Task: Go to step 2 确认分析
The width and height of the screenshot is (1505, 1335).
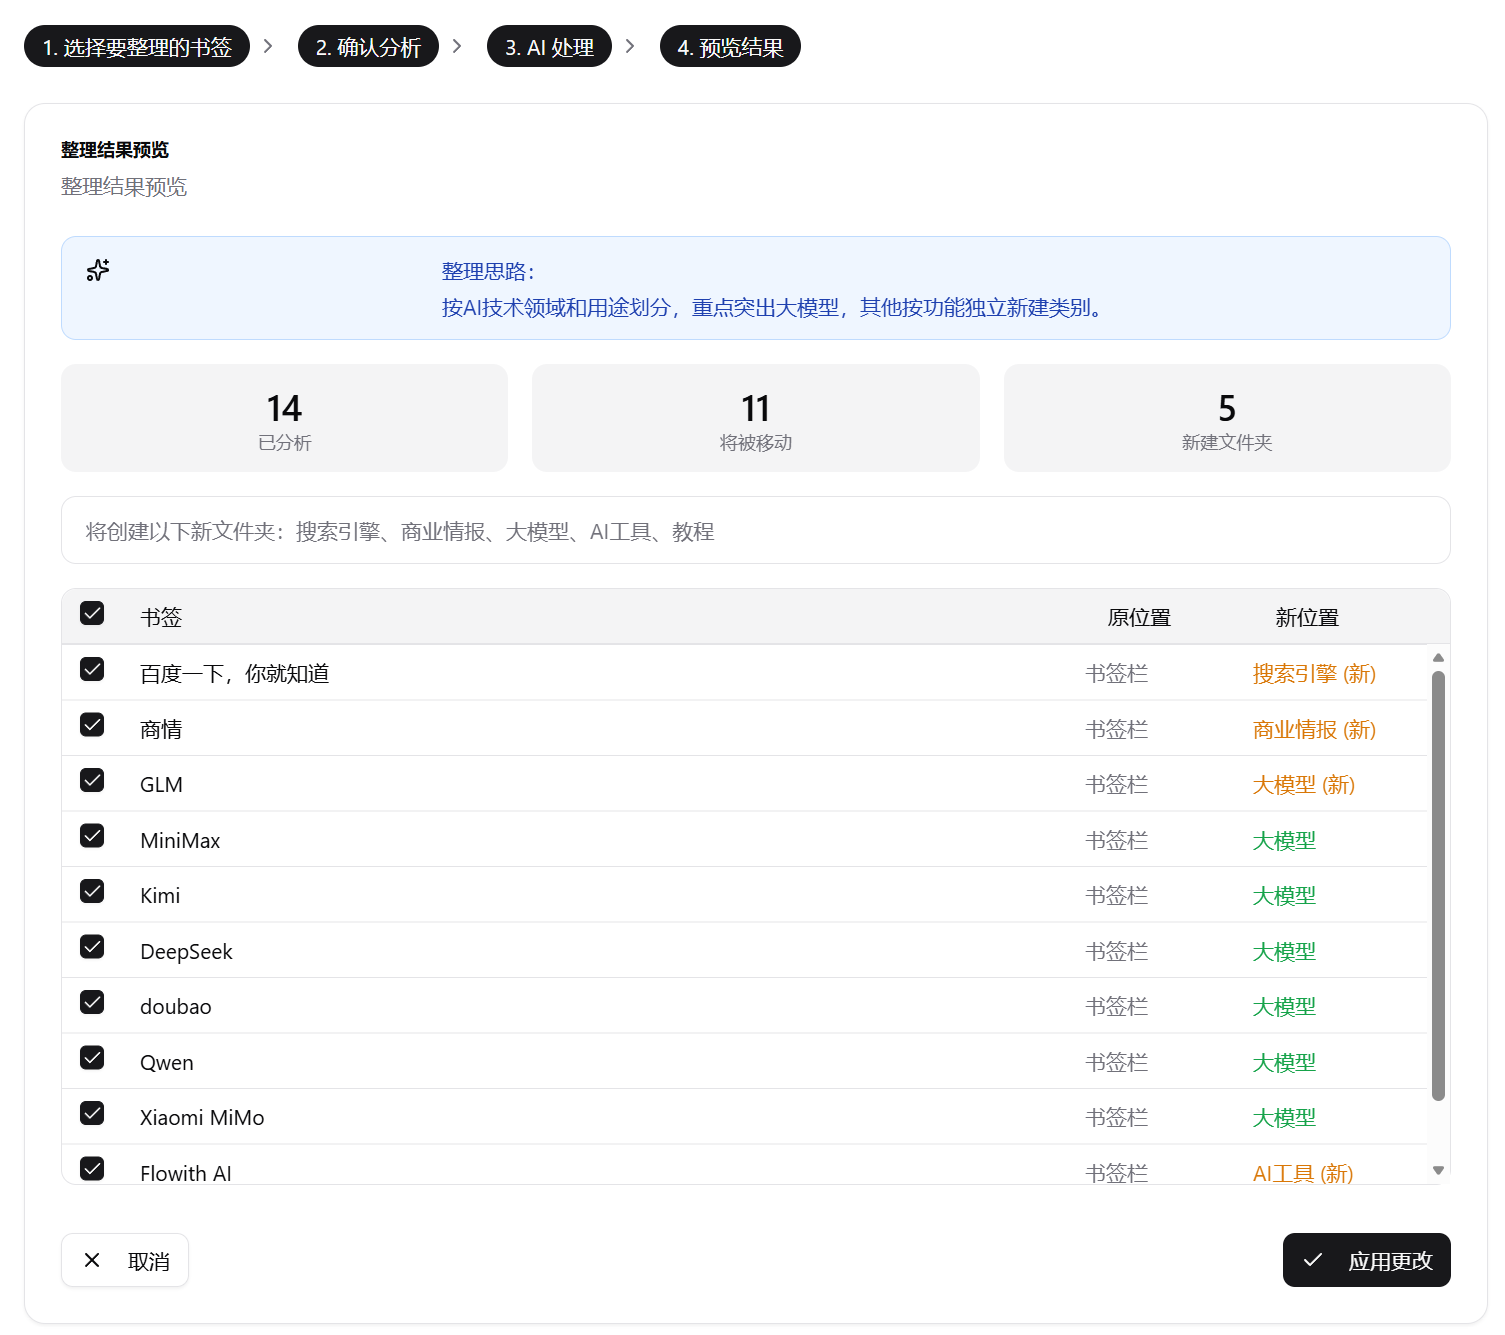Action: pos(368,46)
